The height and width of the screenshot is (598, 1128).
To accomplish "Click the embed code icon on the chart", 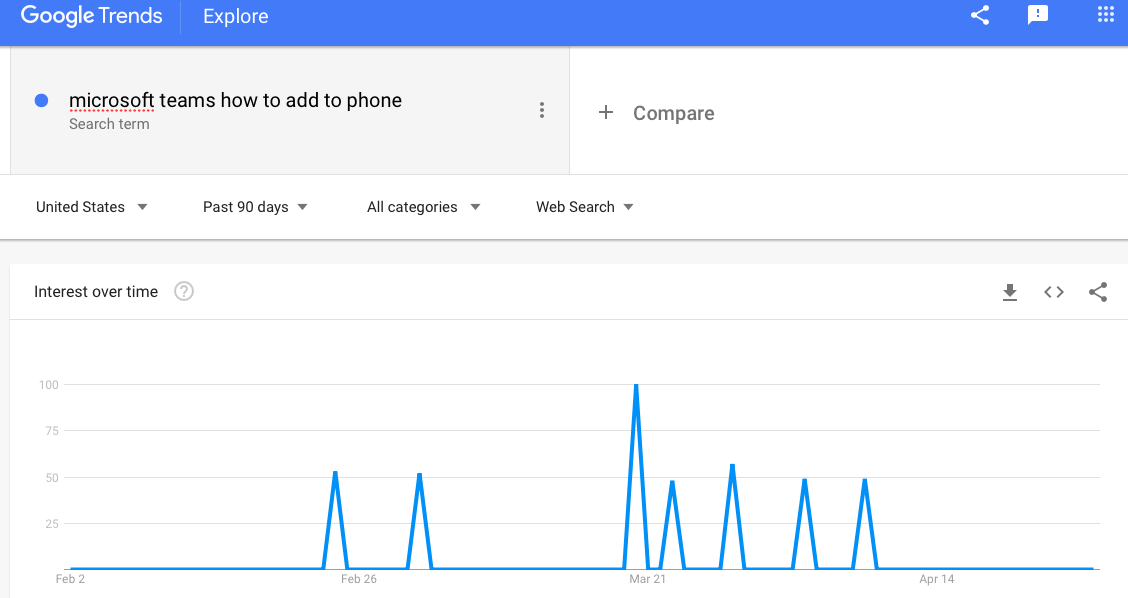I will pos(1054,292).
